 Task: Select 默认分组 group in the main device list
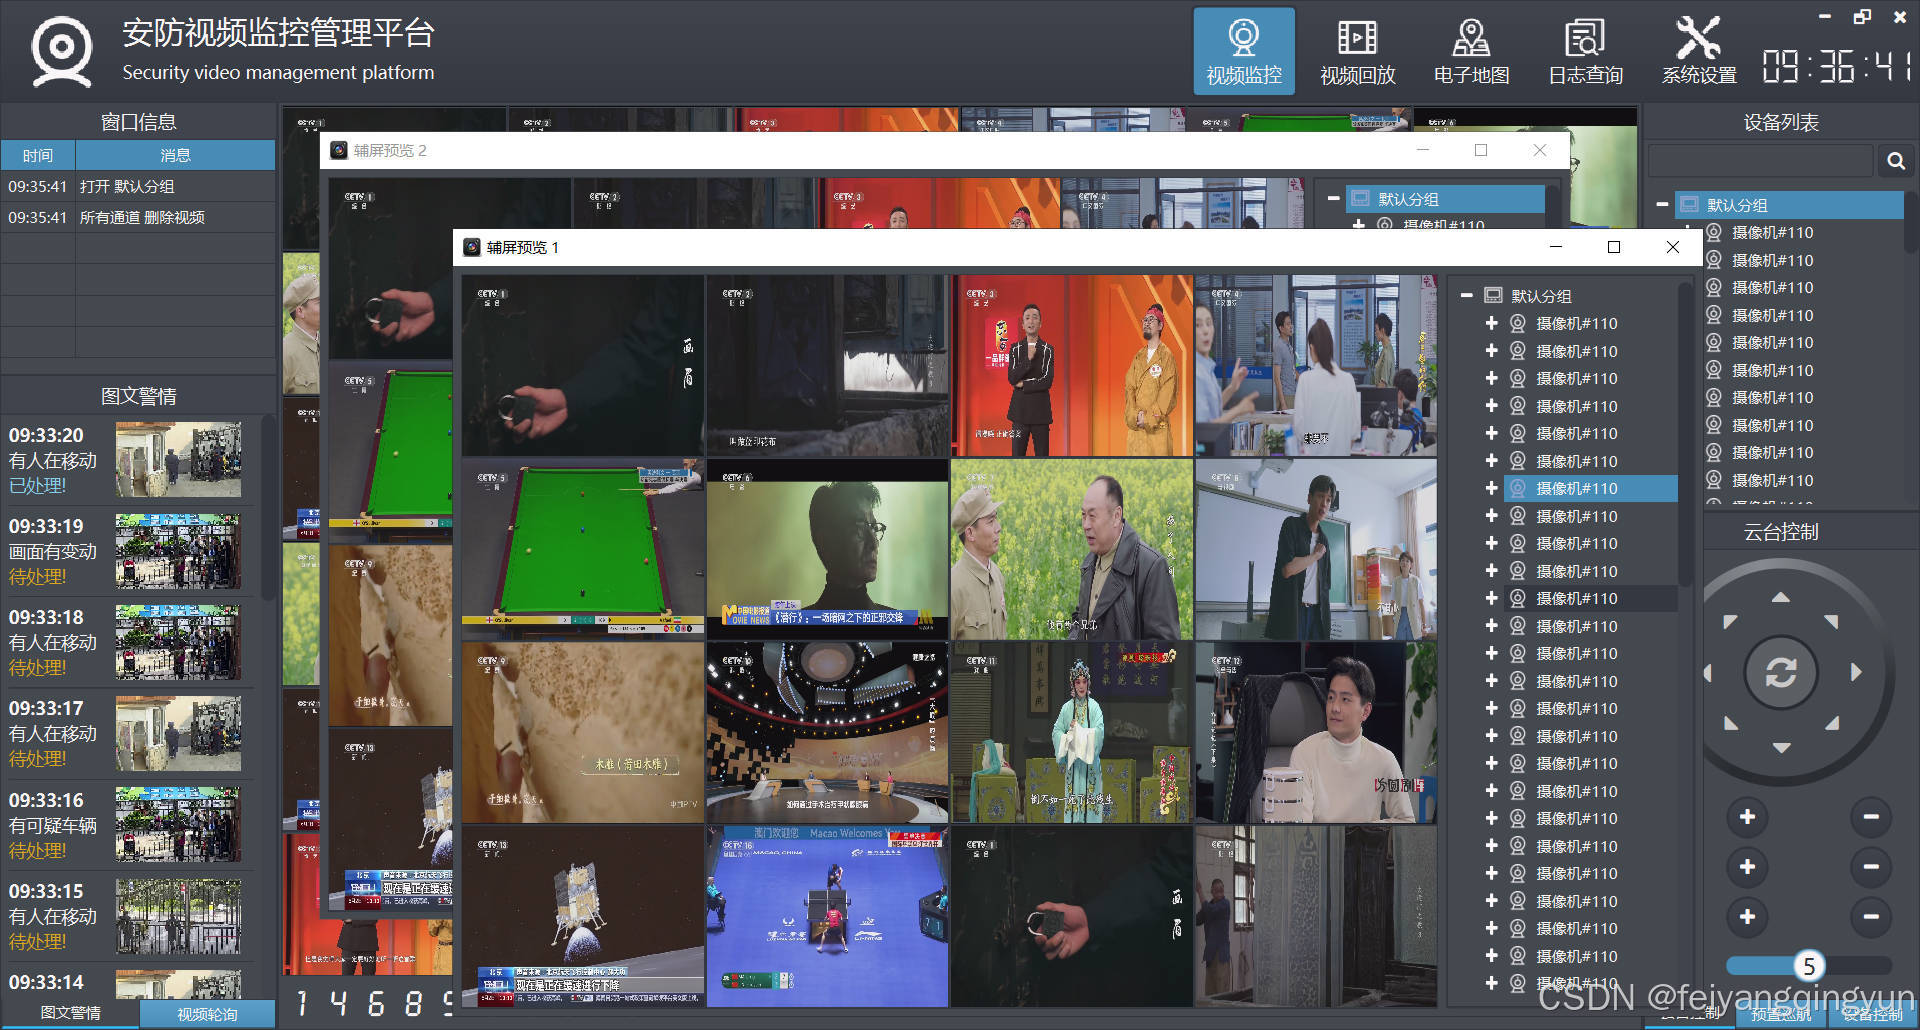click(1789, 205)
